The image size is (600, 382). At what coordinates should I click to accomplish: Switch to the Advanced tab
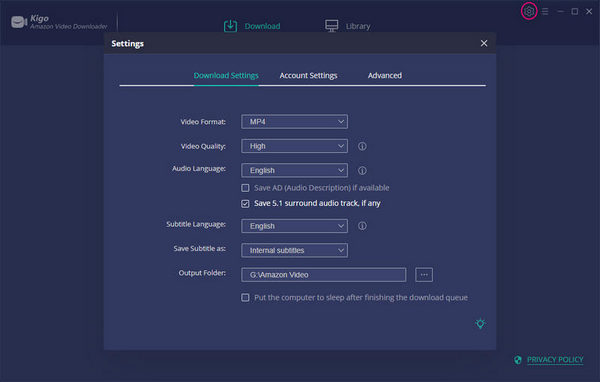(385, 75)
